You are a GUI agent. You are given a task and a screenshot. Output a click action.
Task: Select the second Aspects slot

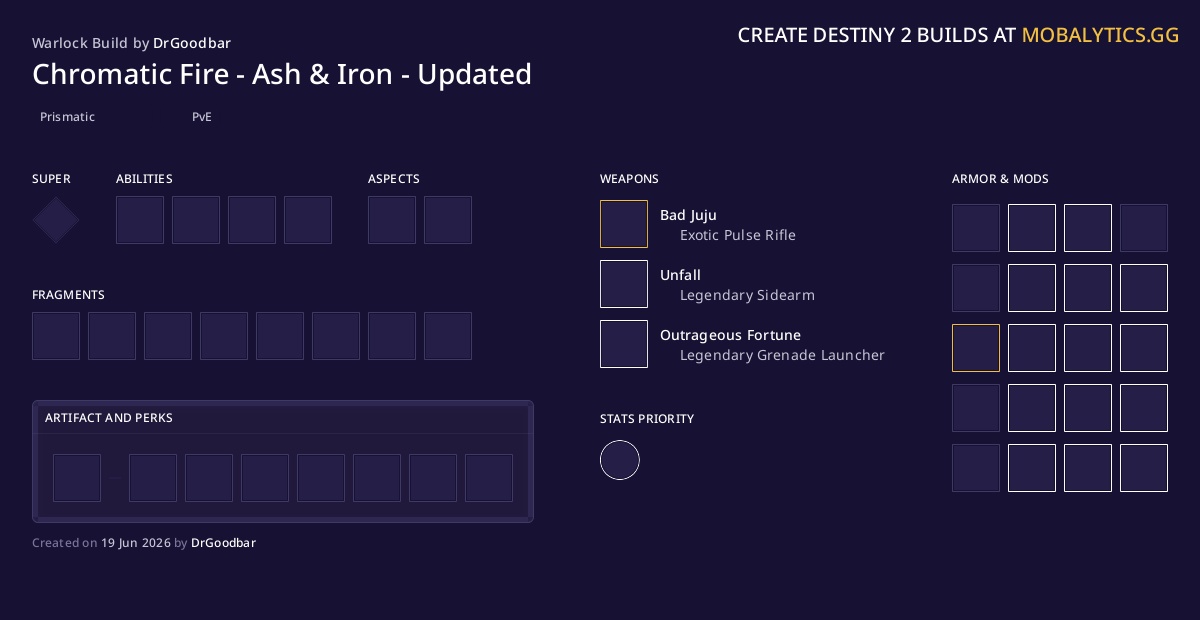pyautogui.click(x=448, y=220)
